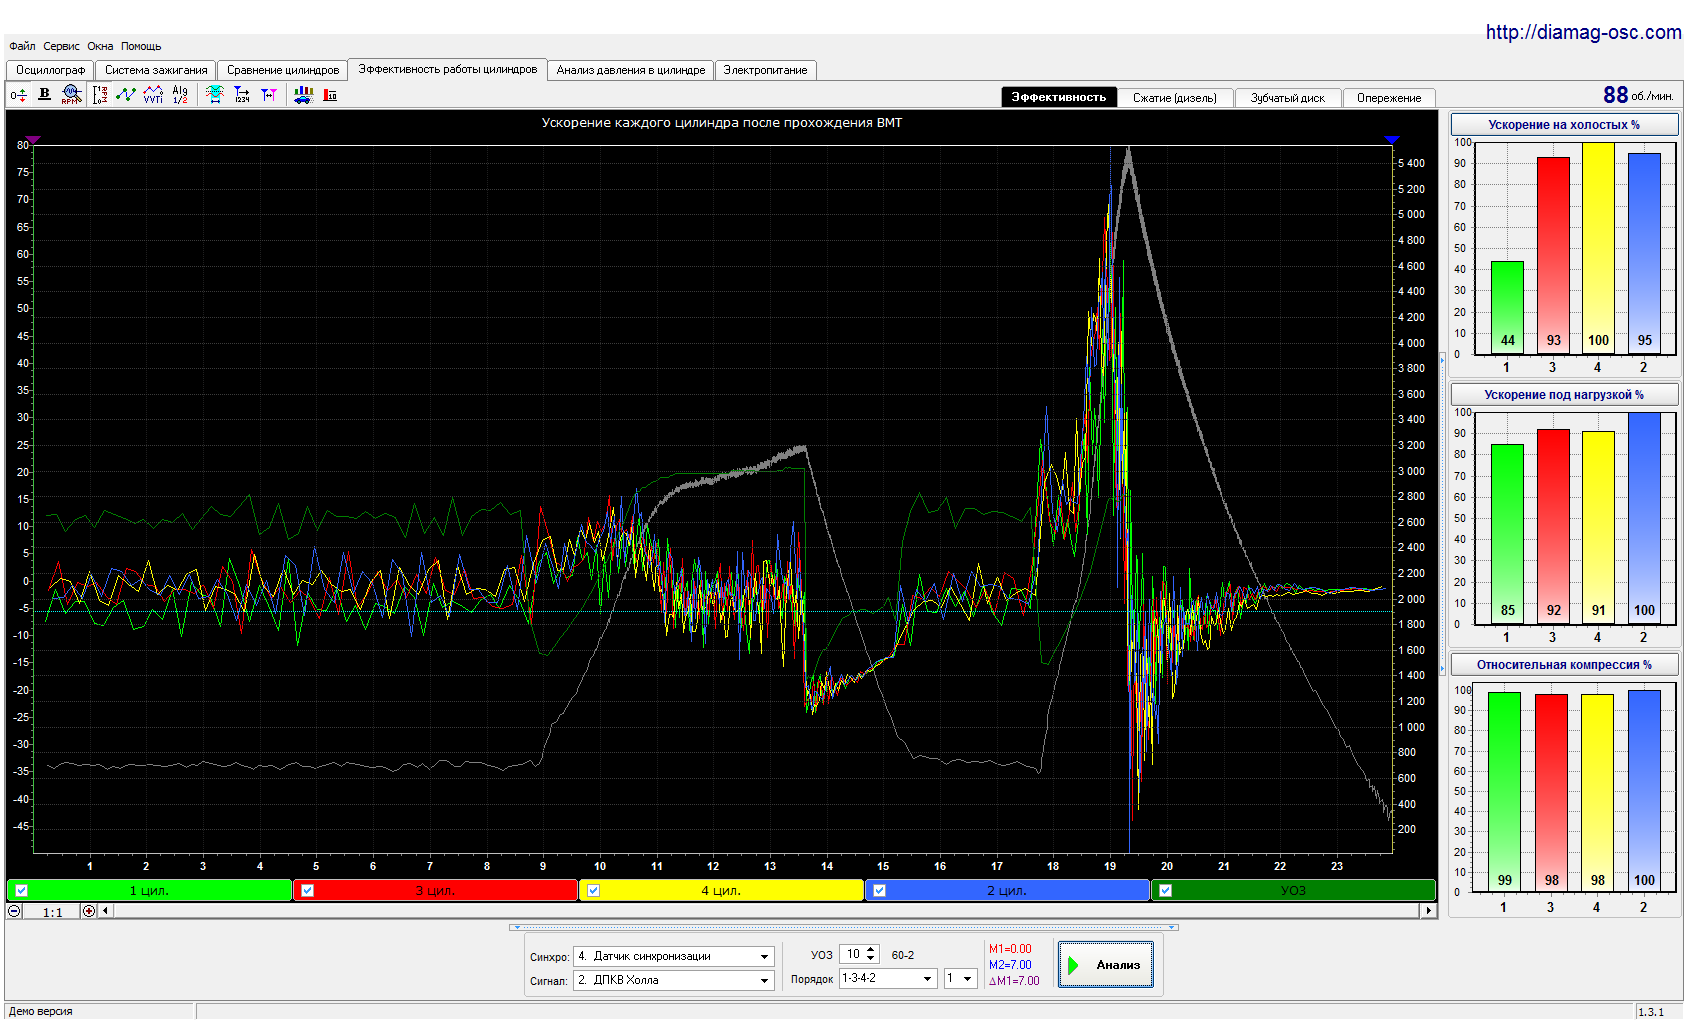Open the Сжатие (дизель) sub-tab
The width and height of the screenshot is (1696, 1024).
click(x=1175, y=98)
